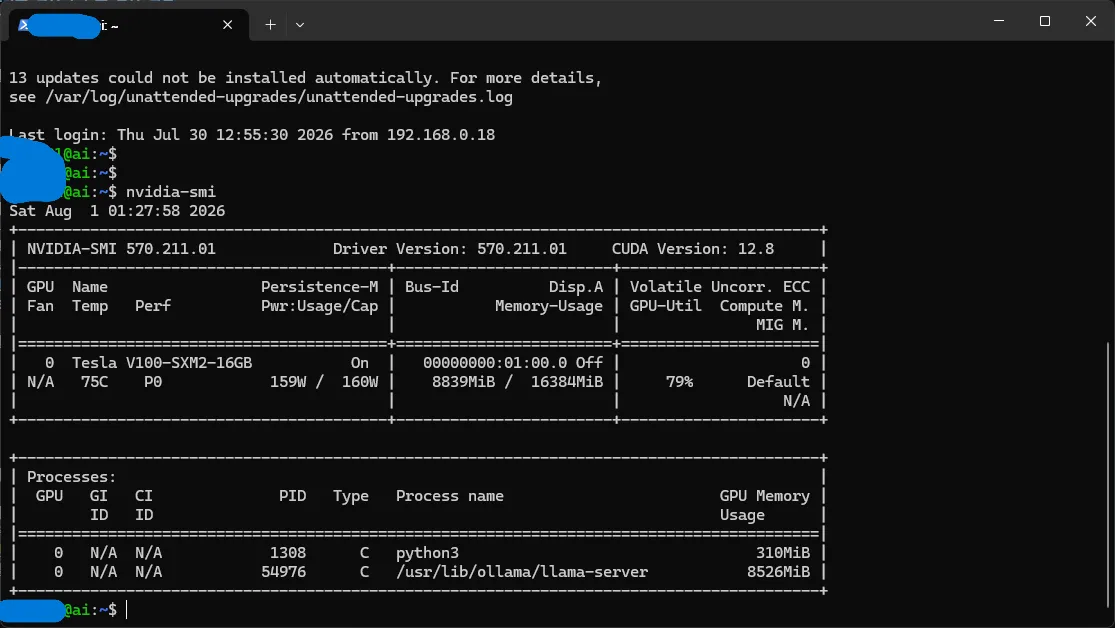Viewport: 1115px width, 628px height.
Task: Click the 'GPU-Util' column header
Action: [666, 306]
